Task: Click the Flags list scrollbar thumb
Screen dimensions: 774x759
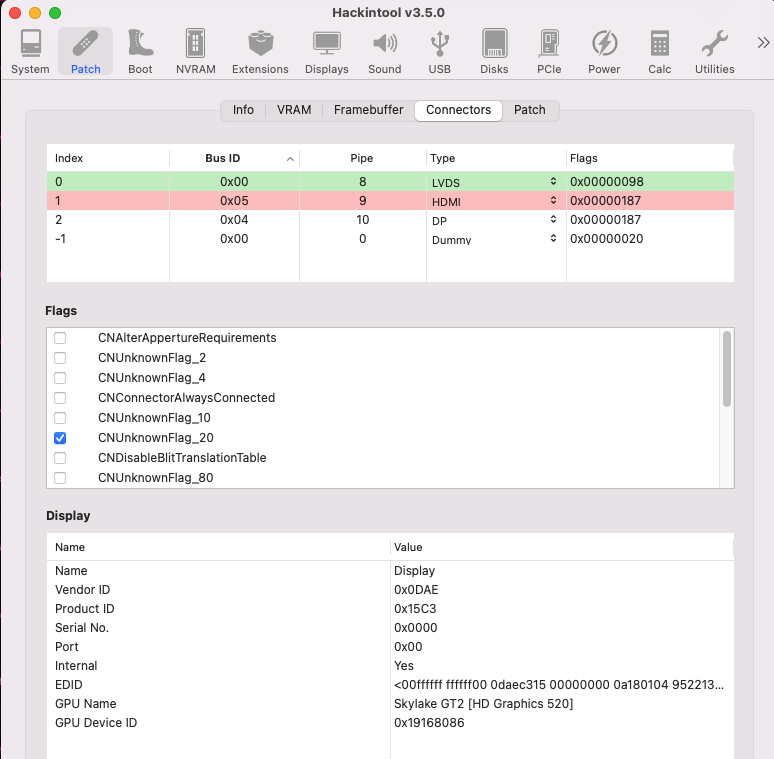Action: pyautogui.click(x=727, y=369)
